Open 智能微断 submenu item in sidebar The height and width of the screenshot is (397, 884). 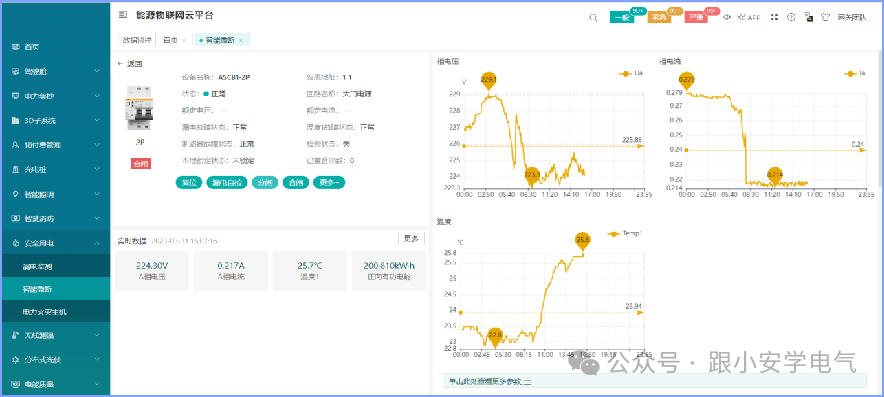55,288
